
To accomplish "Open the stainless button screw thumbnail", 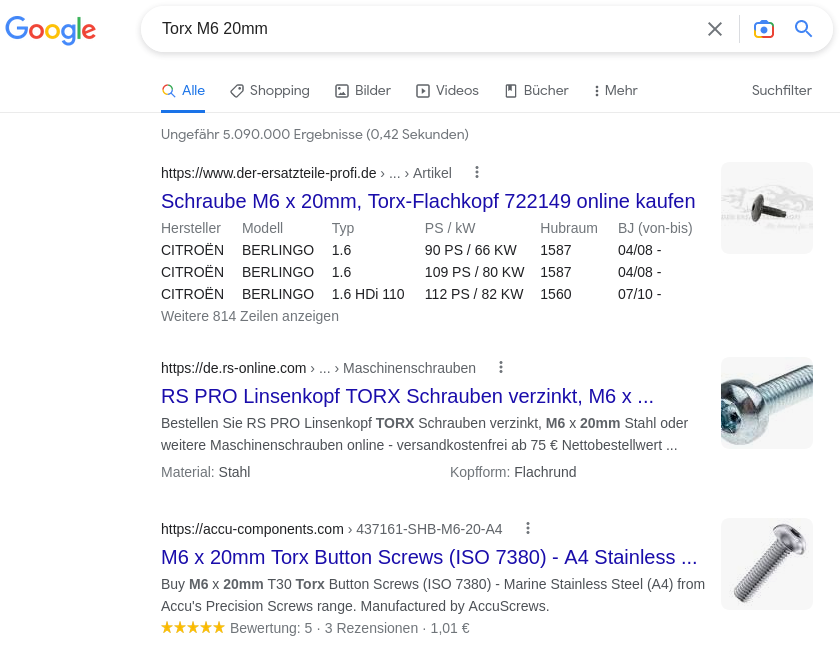I will 767,564.
